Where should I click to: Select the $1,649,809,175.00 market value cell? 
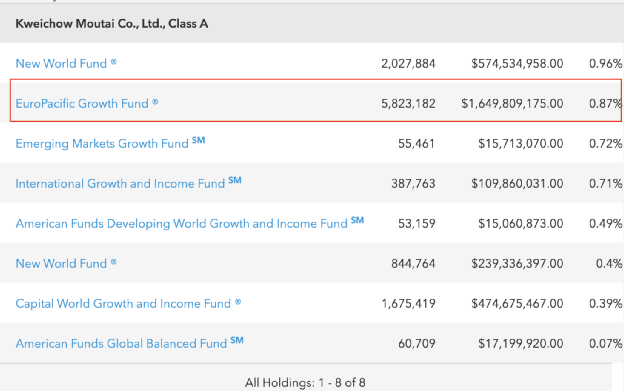click(512, 103)
